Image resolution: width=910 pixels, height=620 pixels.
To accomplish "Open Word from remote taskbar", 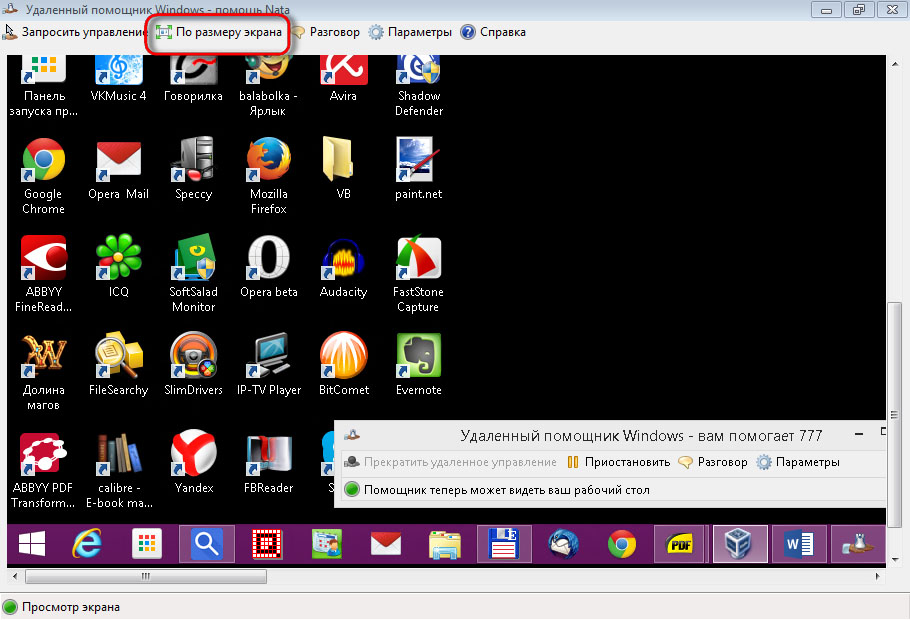I will click(799, 545).
